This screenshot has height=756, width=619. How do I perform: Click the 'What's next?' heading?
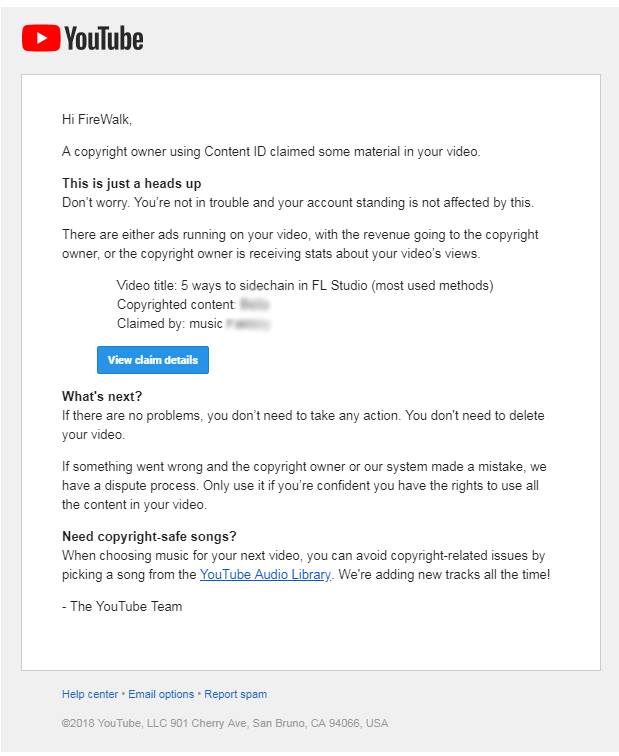tap(102, 396)
